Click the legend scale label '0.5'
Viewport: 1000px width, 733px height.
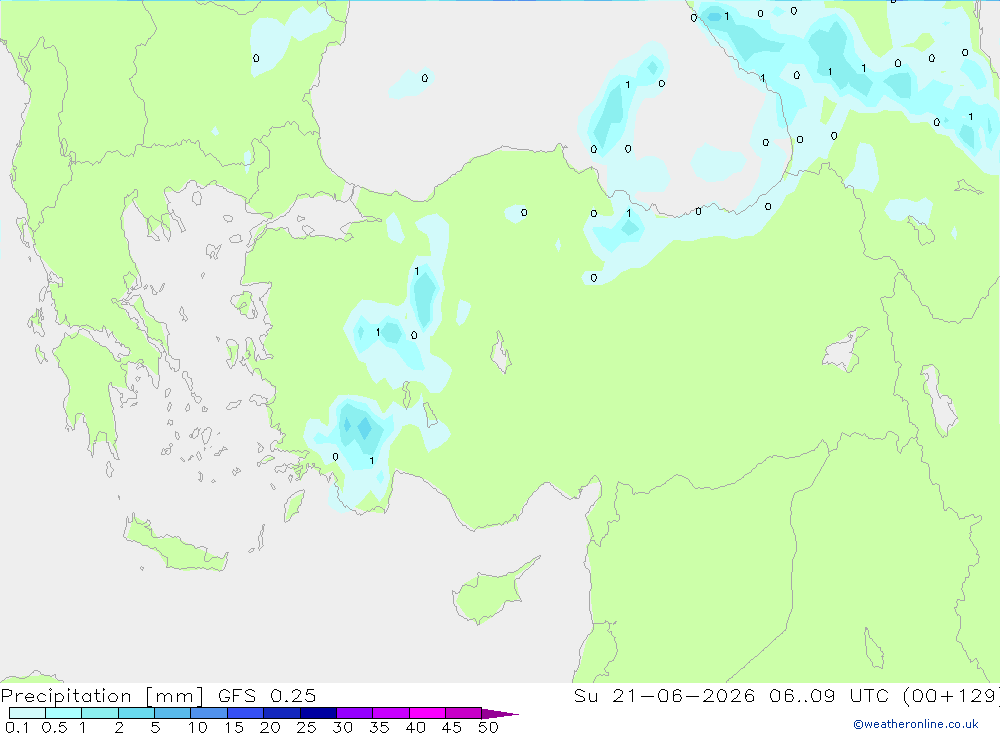54,727
